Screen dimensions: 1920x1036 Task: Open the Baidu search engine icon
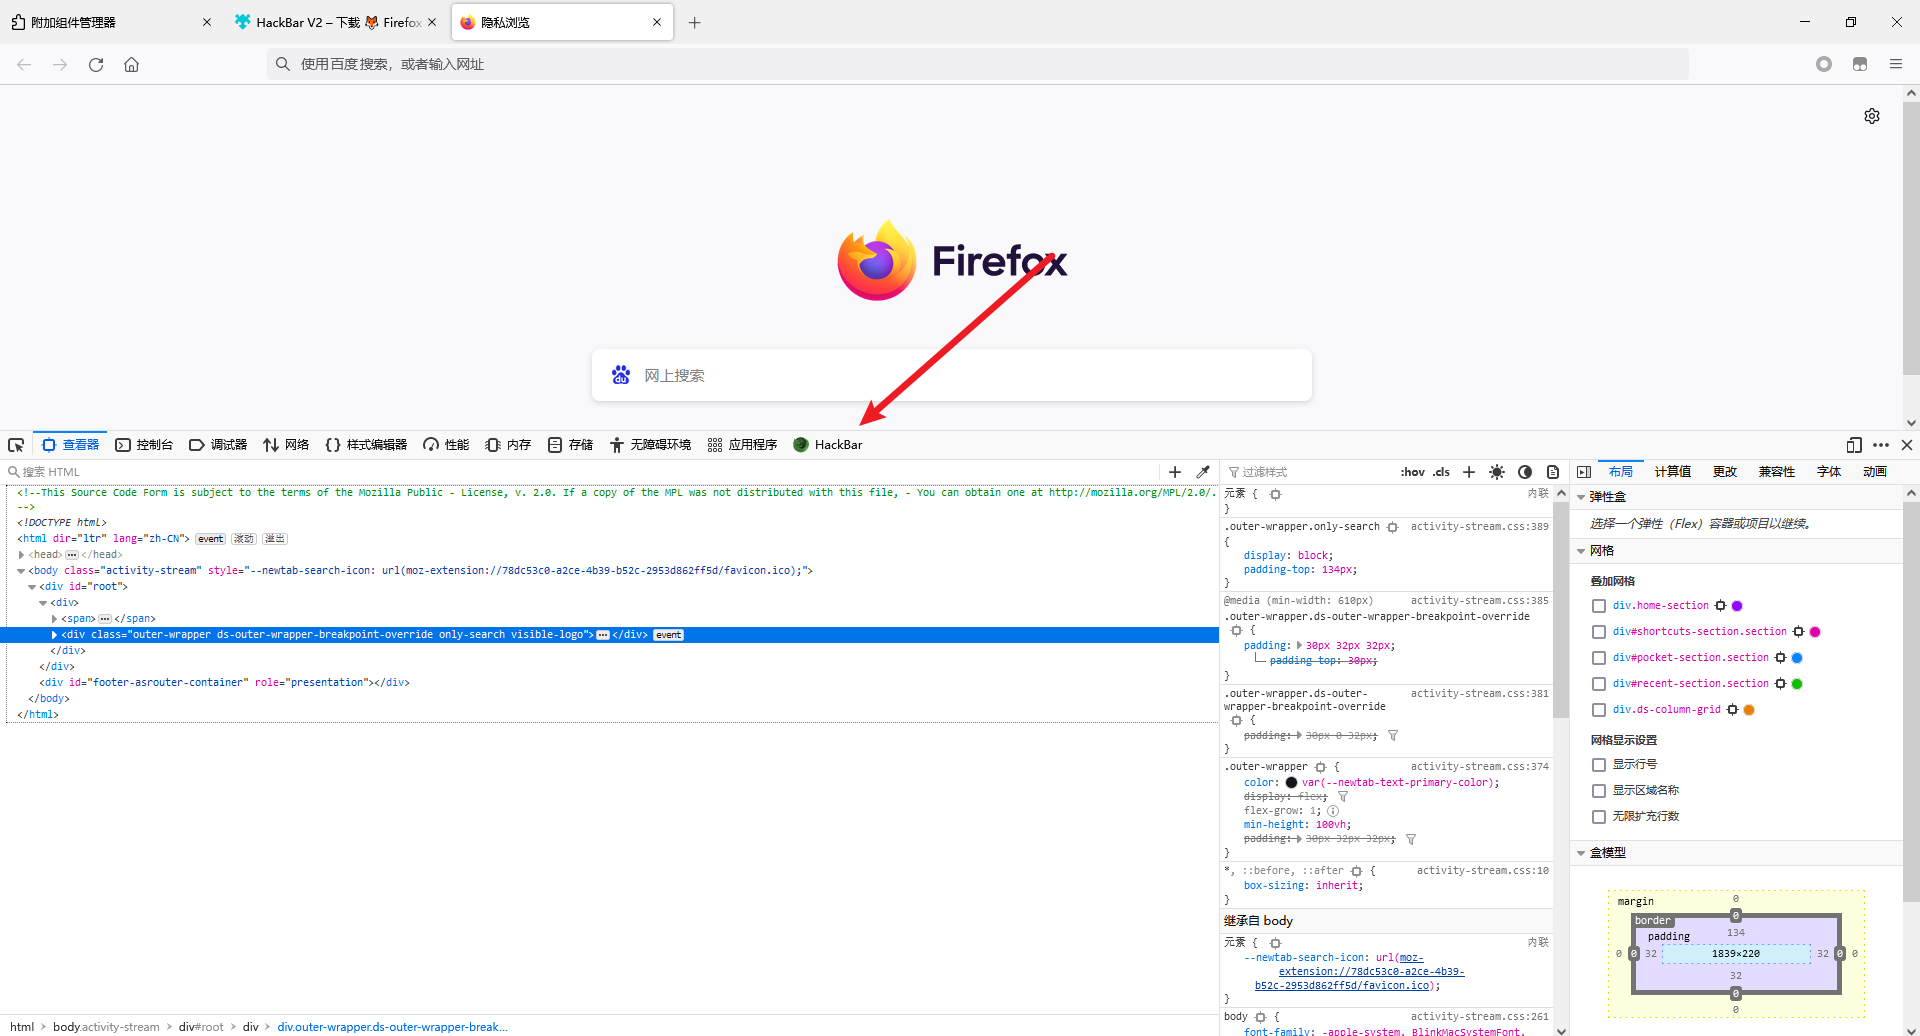click(621, 375)
